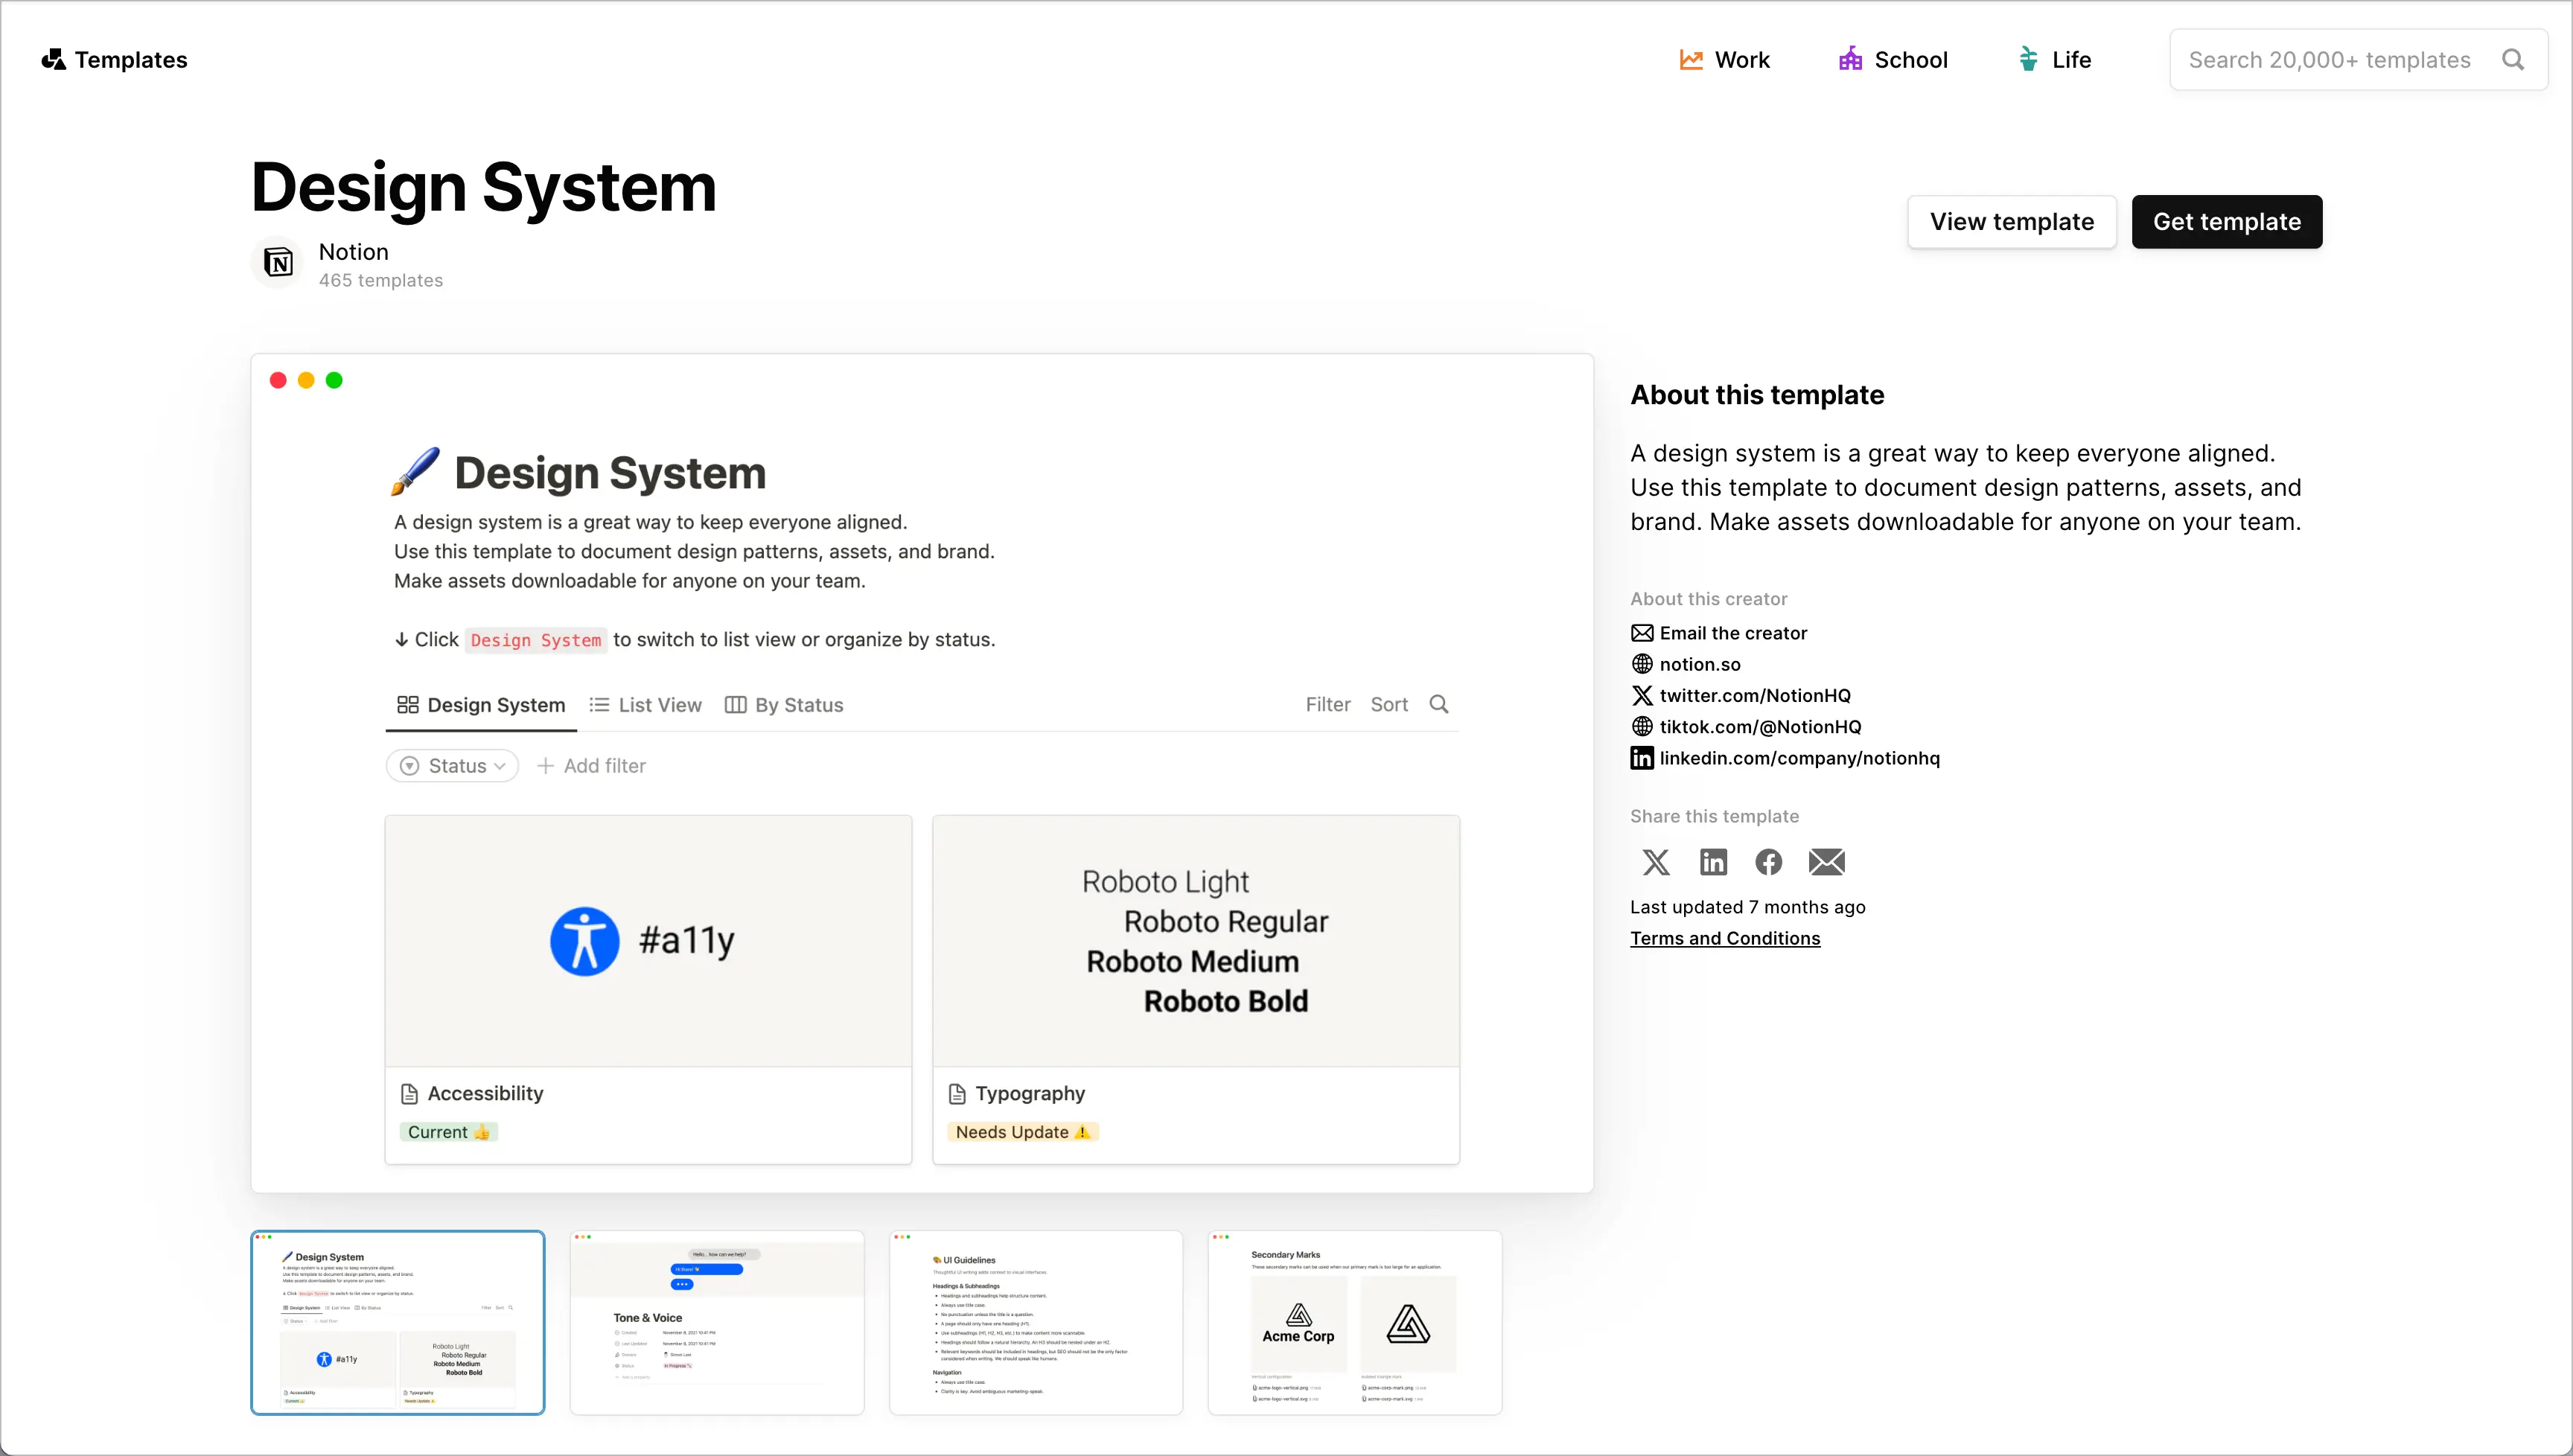The image size is (2573, 1456).
Task: Open the twitter.com/NotionHQ link
Action: point(1755,696)
